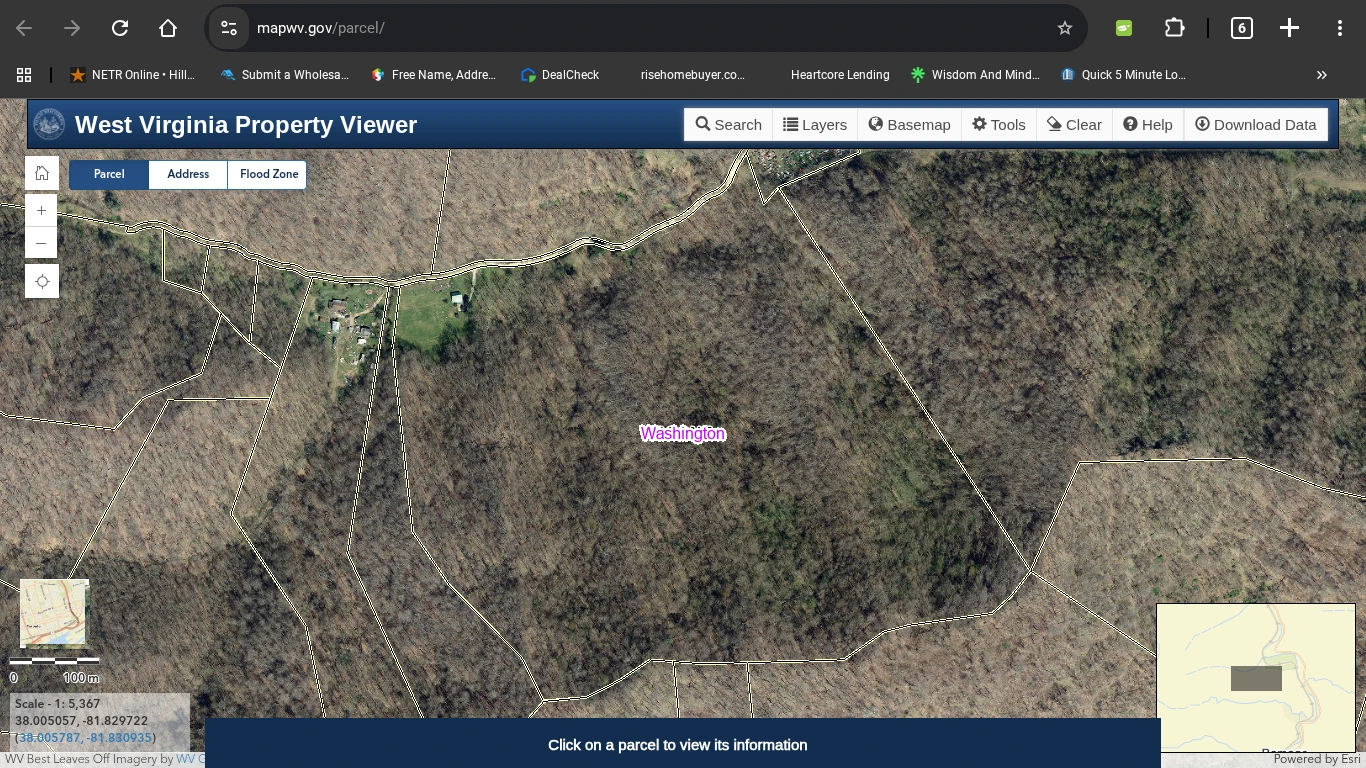
Task: Open the DealCheck bookmark
Action: coord(559,74)
